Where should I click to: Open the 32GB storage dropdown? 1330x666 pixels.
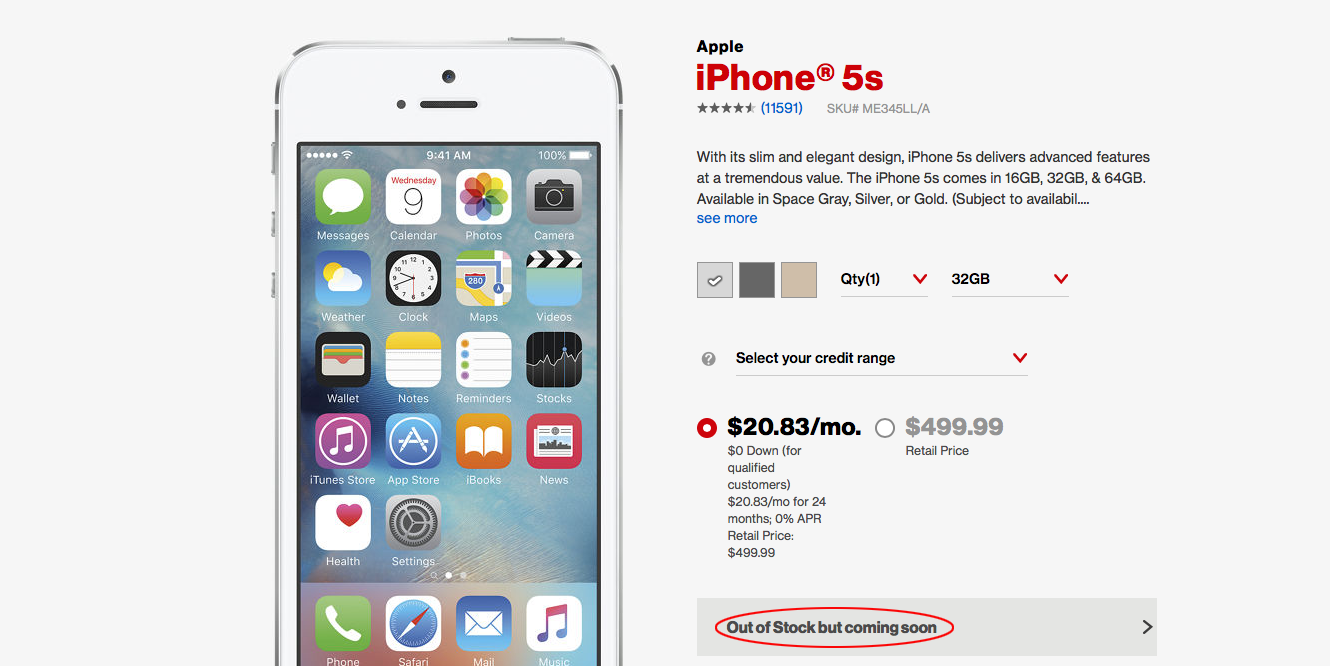(1010, 279)
